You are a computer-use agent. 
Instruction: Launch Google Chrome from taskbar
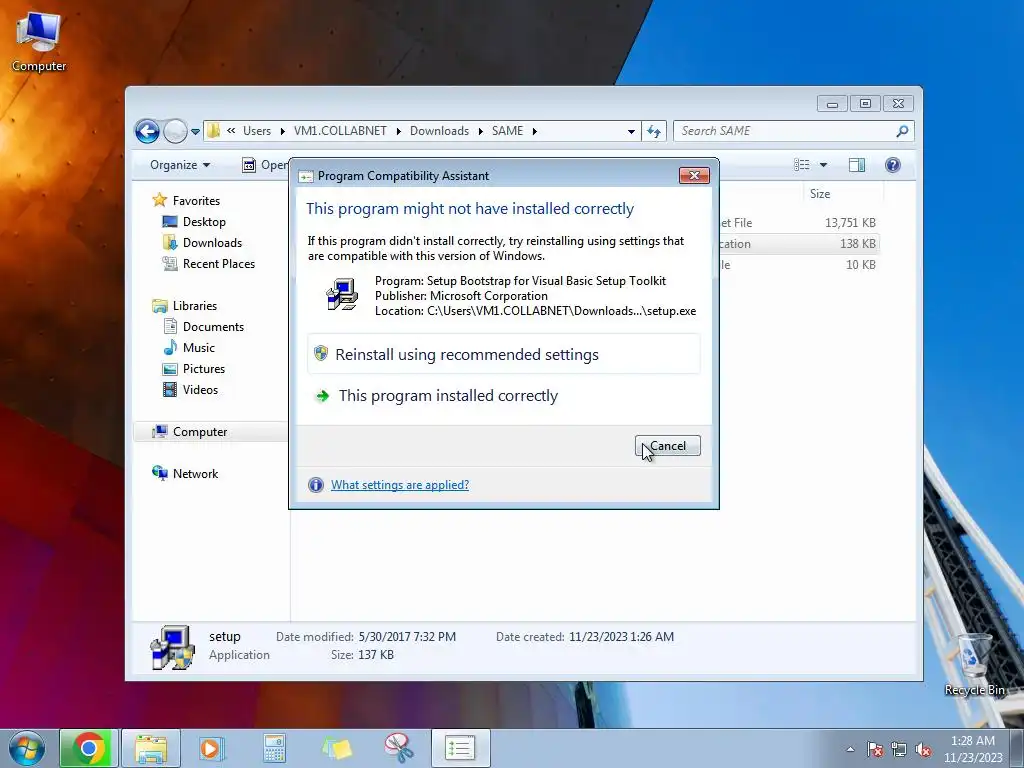coord(89,748)
